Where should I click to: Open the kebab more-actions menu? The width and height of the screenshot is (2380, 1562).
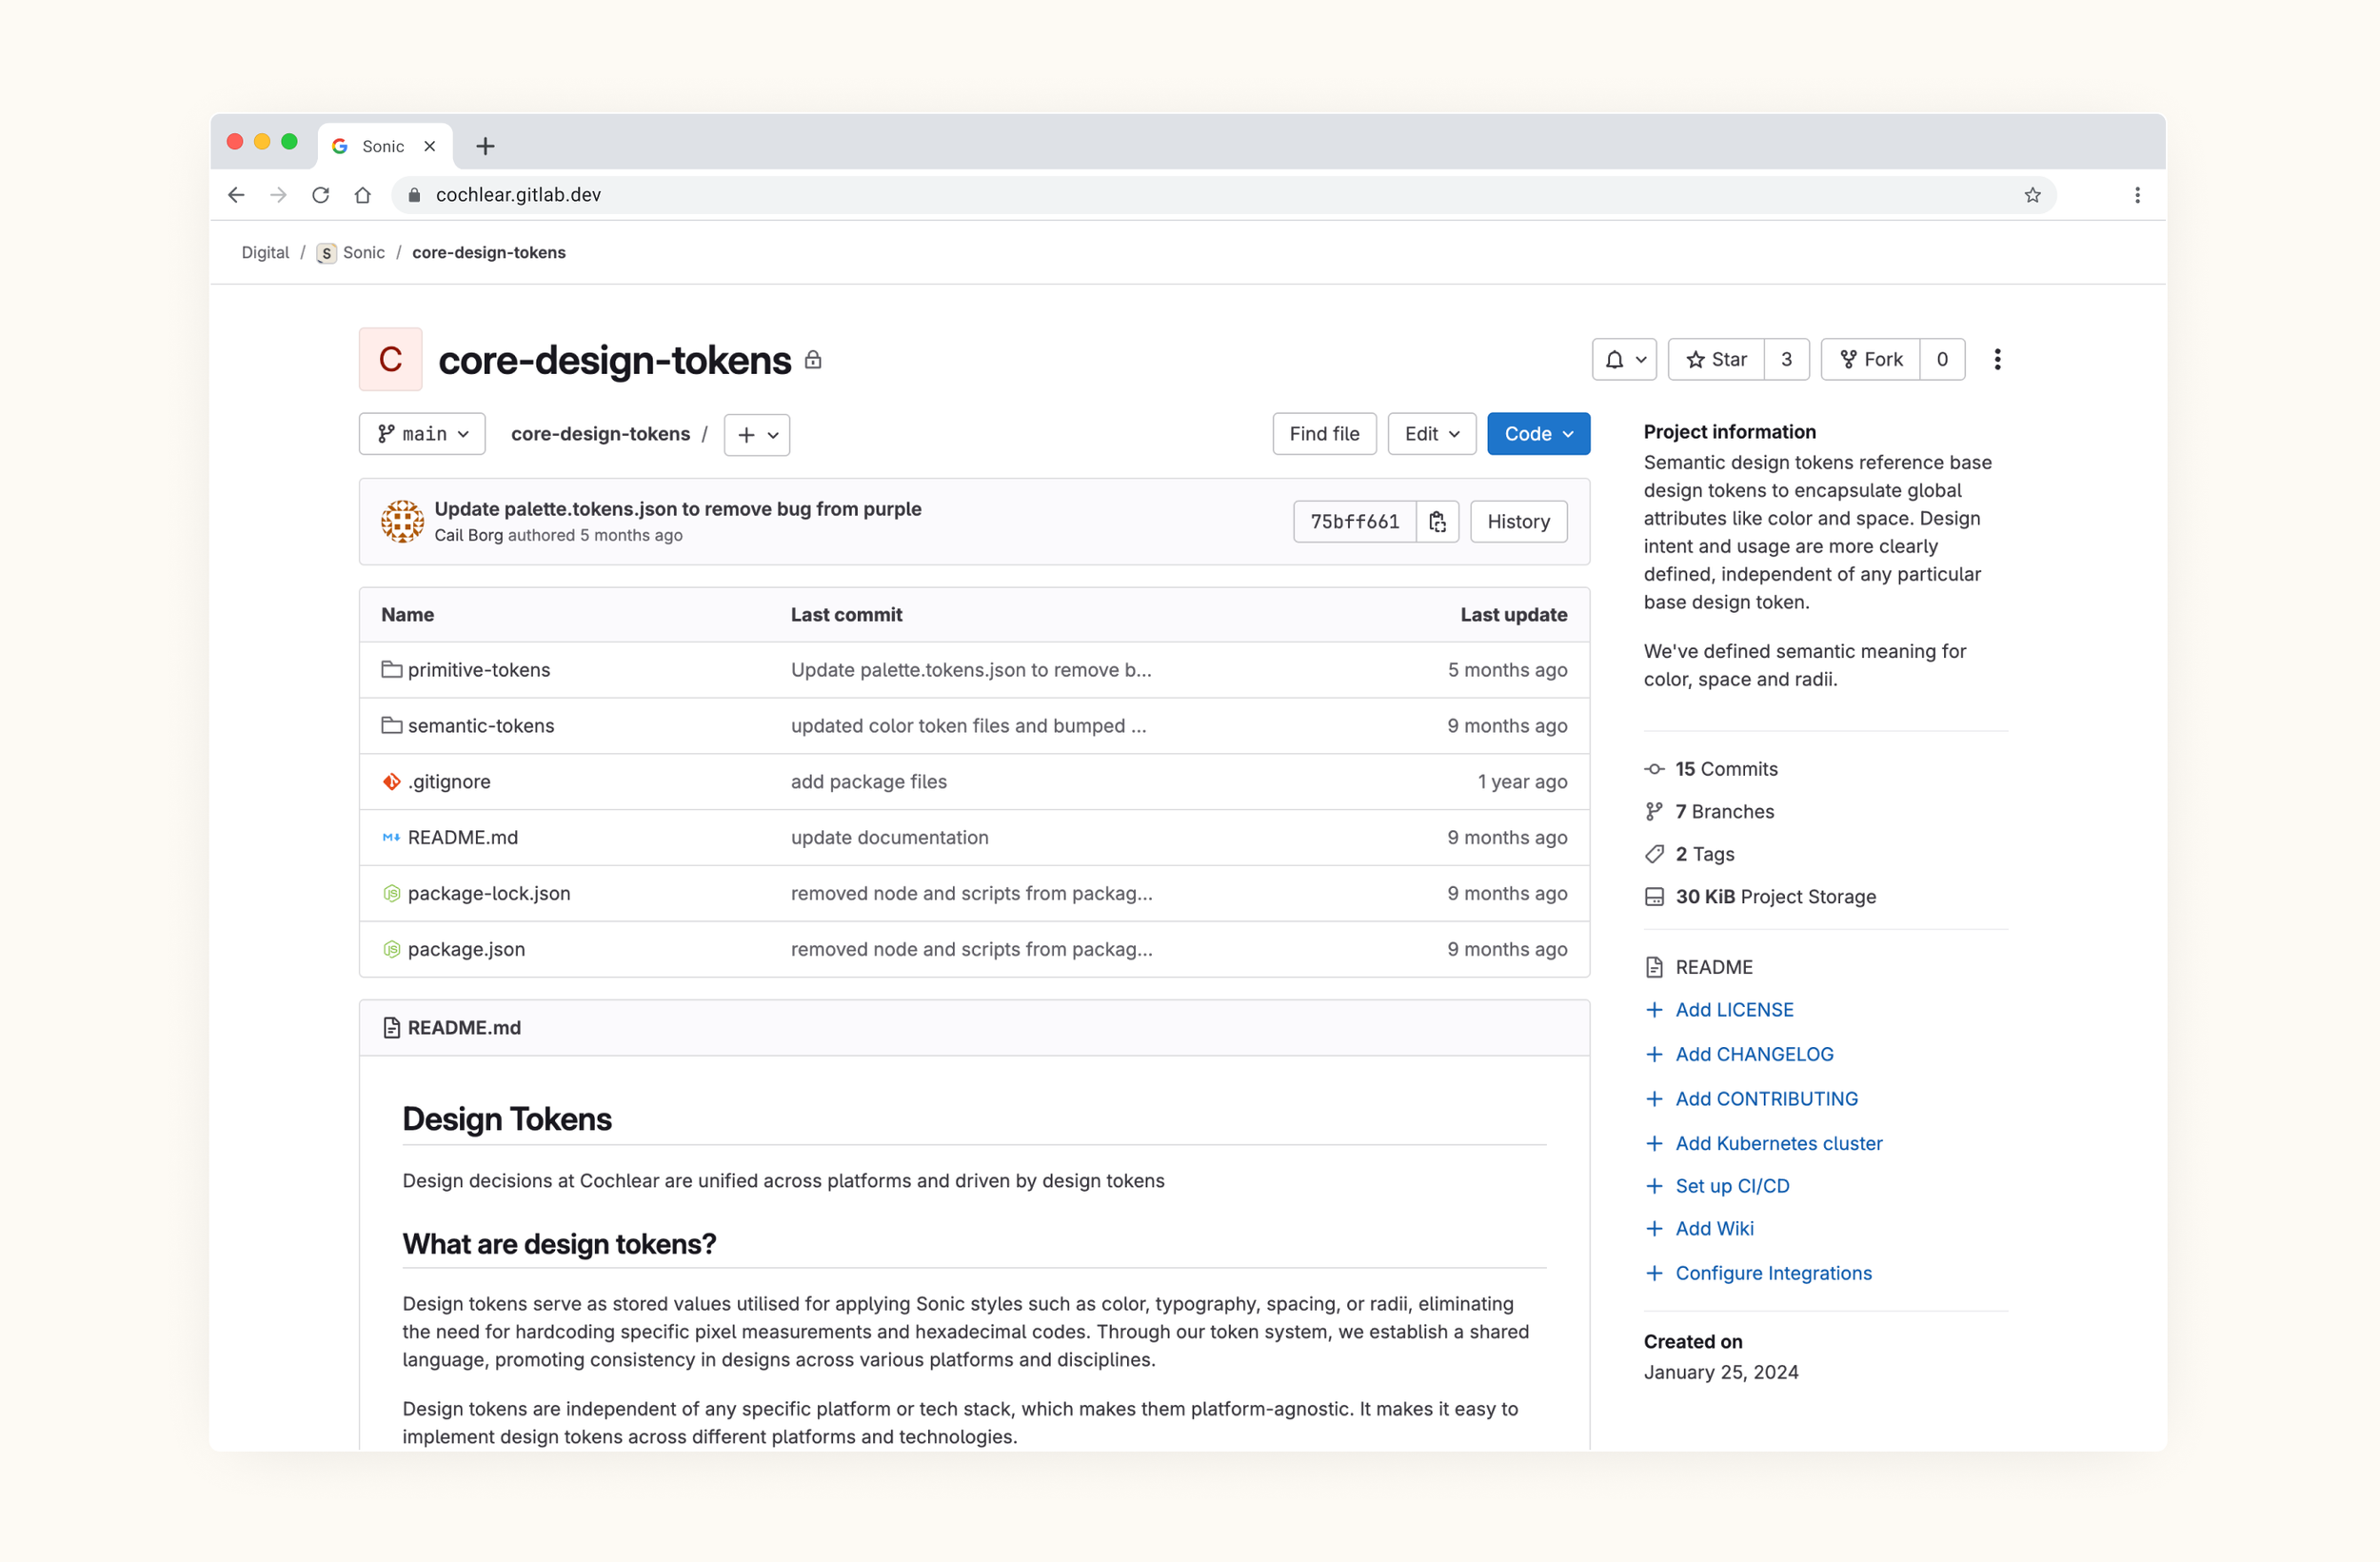(x=1997, y=359)
